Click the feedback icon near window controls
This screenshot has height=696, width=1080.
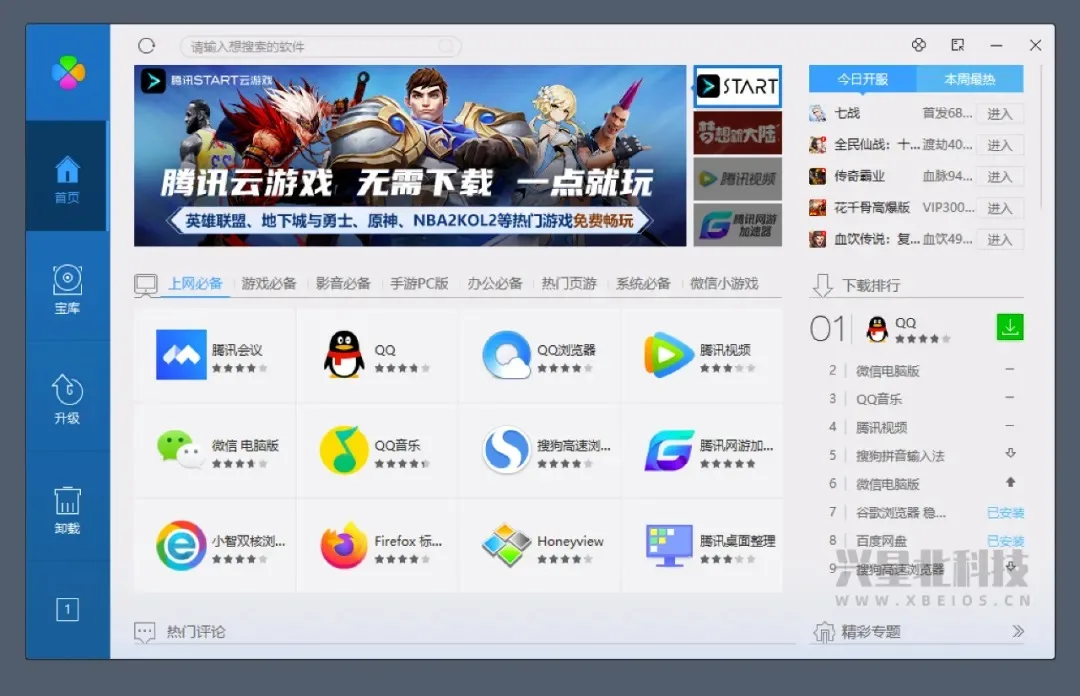click(x=957, y=45)
